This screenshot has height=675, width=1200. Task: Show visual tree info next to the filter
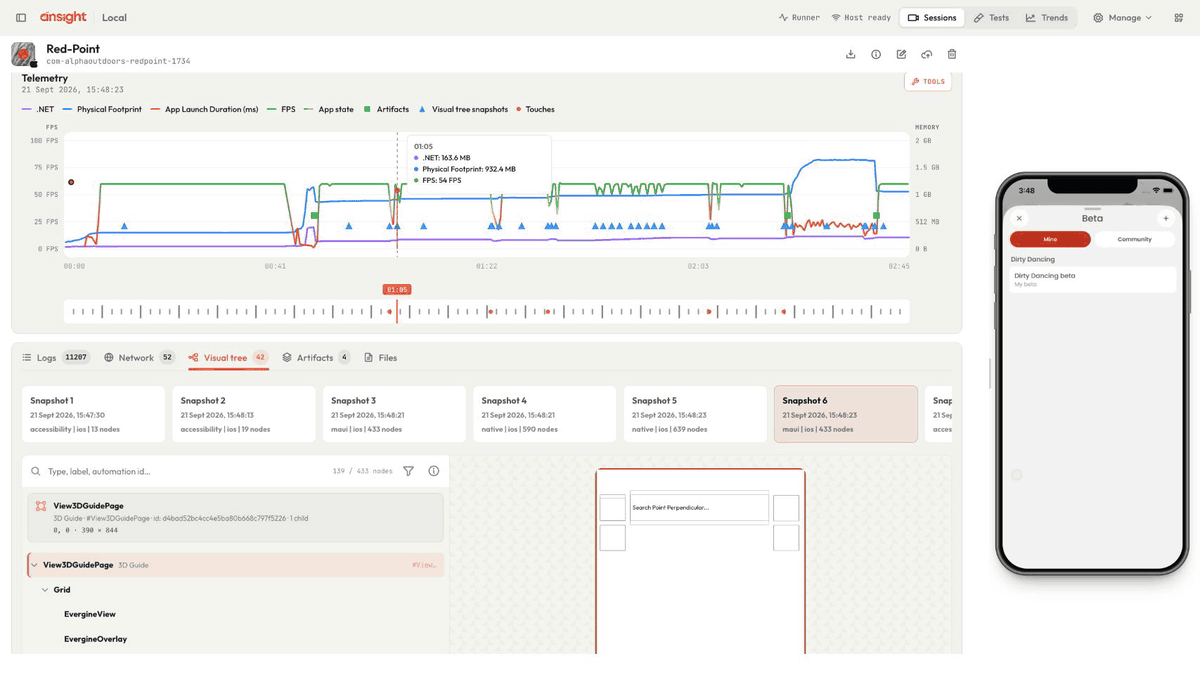pyautogui.click(x=434, y=471)
